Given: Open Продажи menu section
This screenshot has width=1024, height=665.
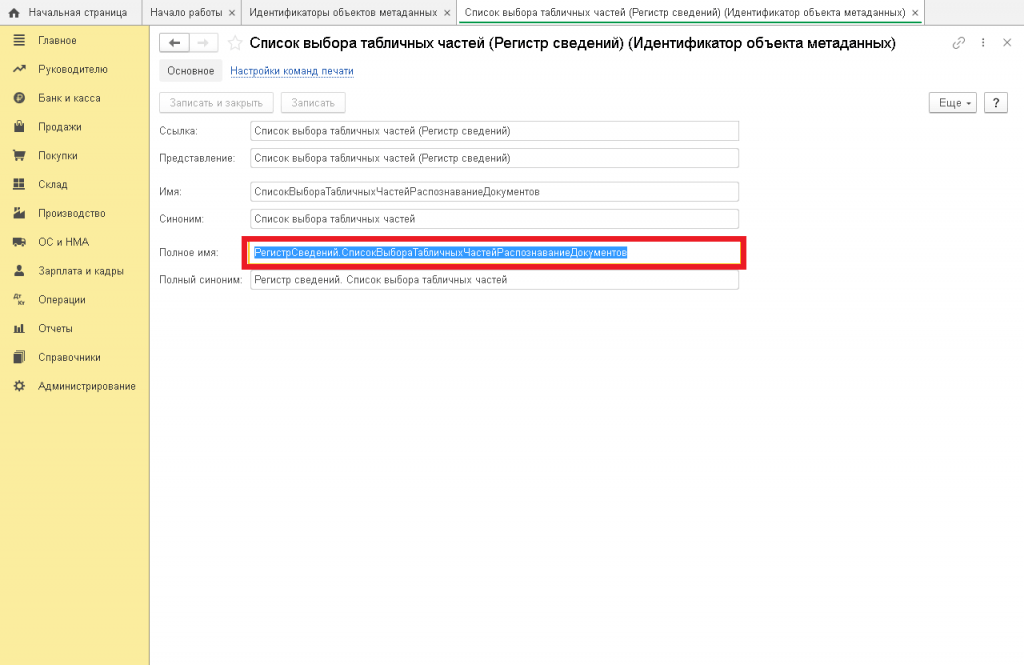Looking at the screenshot, I should [x=59, y=127].
